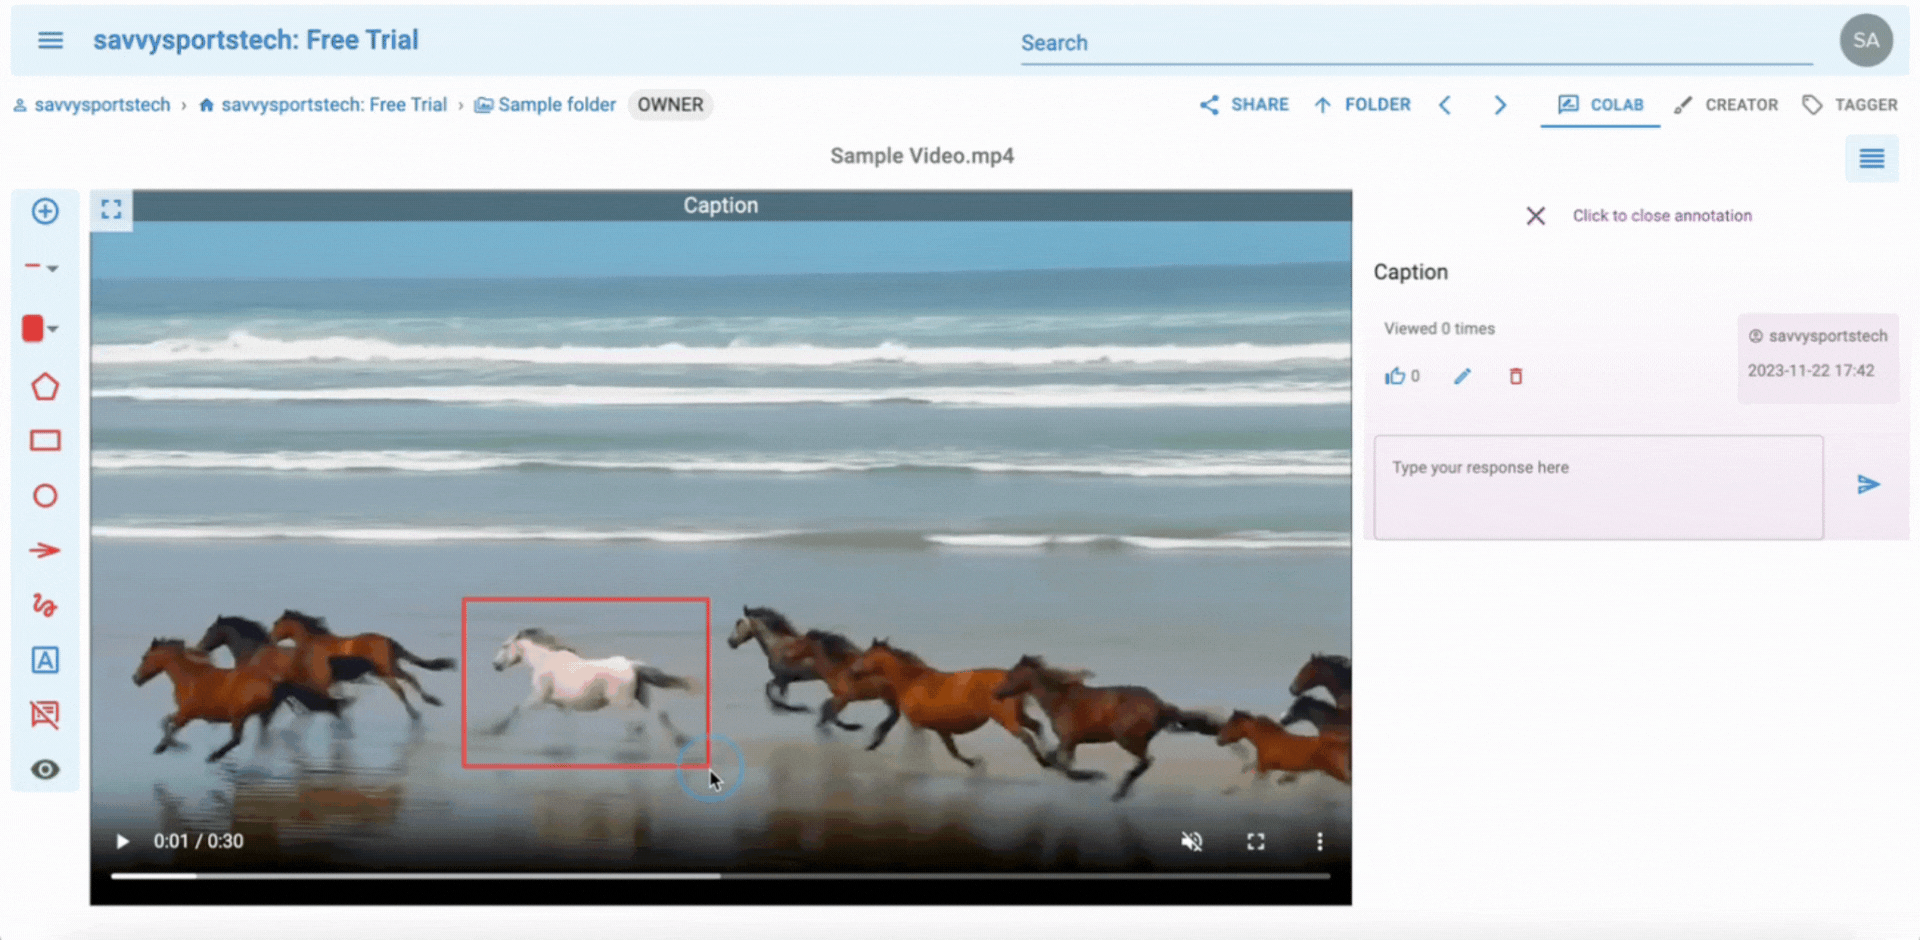Switch to the TAGGER tab

pos(1850,105)
